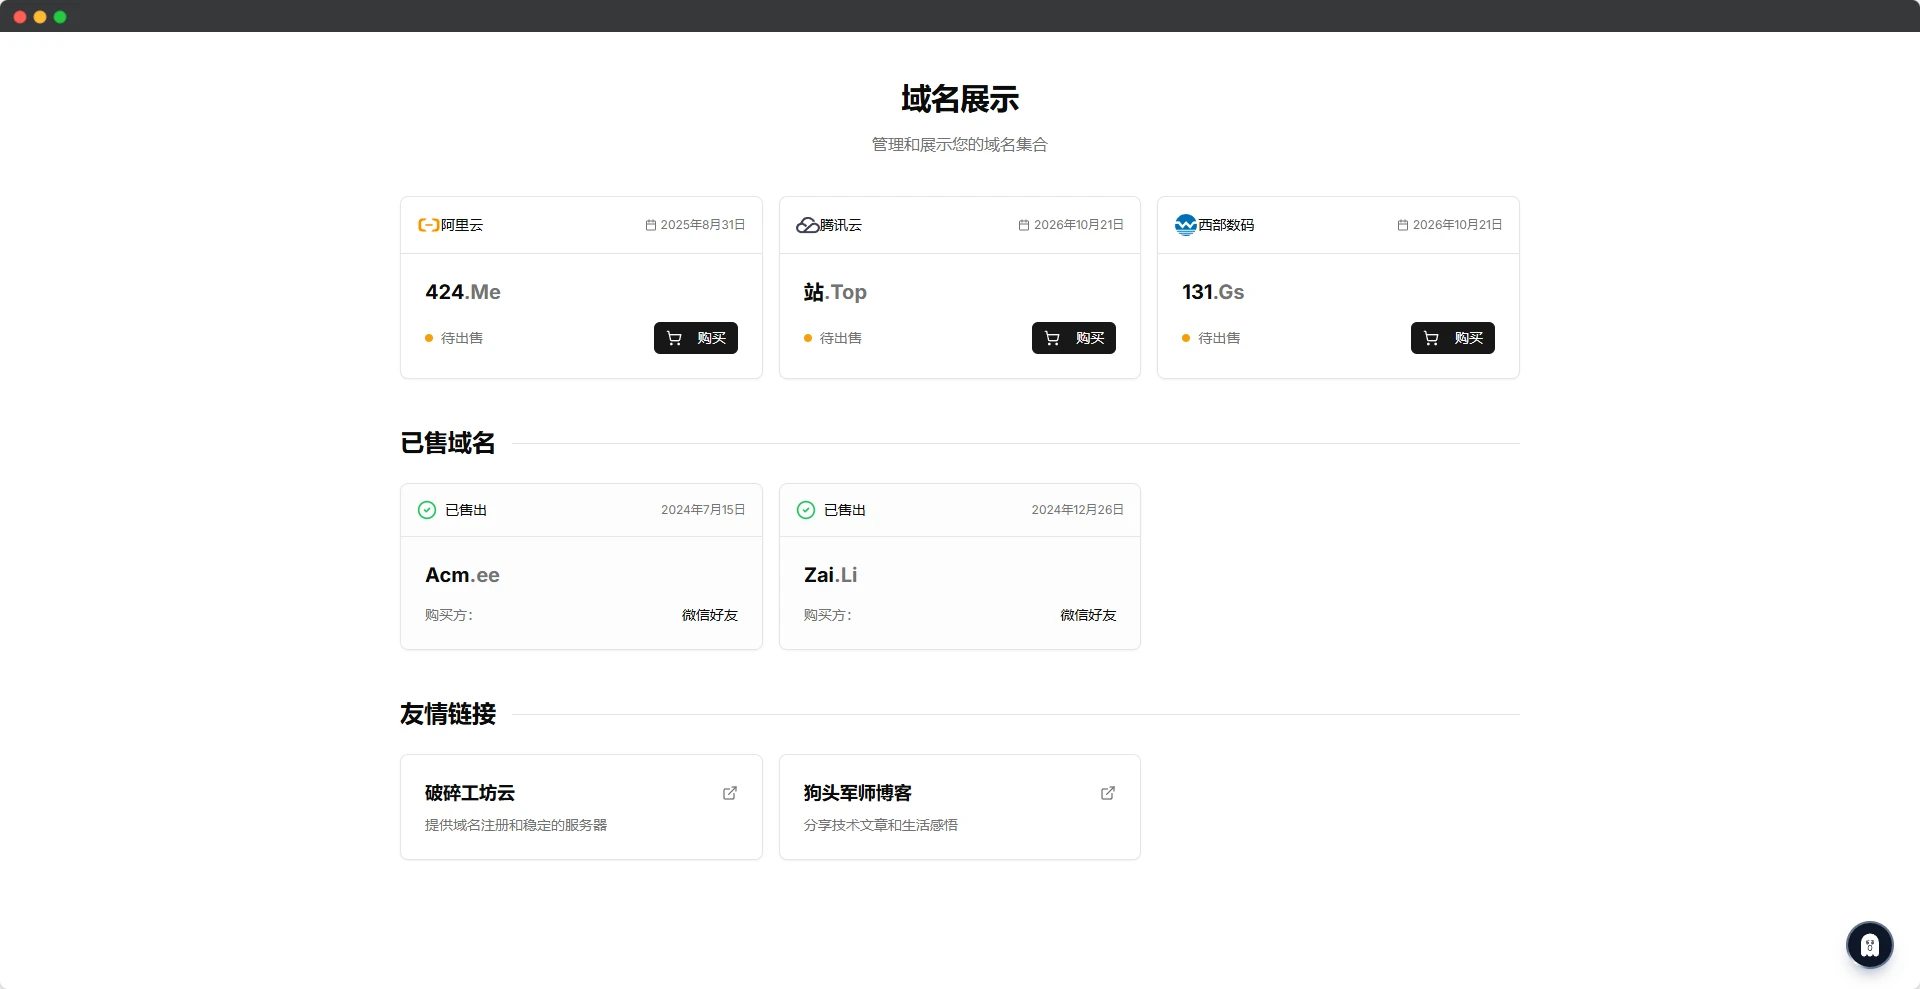Click the Alibaba Cloud (阿里云) logo icon
This screenshot has width=1920, height=989.
pos(428,225)
